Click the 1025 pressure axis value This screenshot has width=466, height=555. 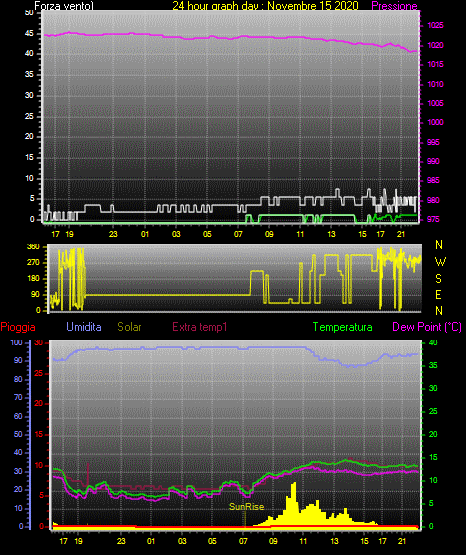[x=435, y=25]
